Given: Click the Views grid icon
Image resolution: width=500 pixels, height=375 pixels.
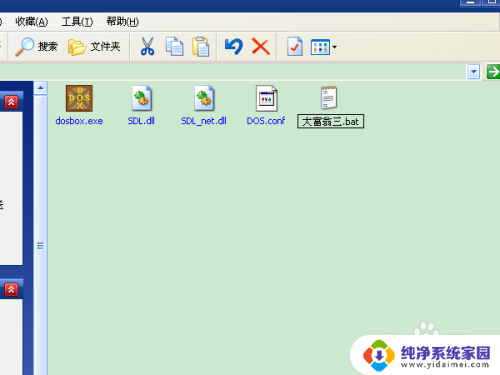Looking at the screenshot, I should point(320,47).
